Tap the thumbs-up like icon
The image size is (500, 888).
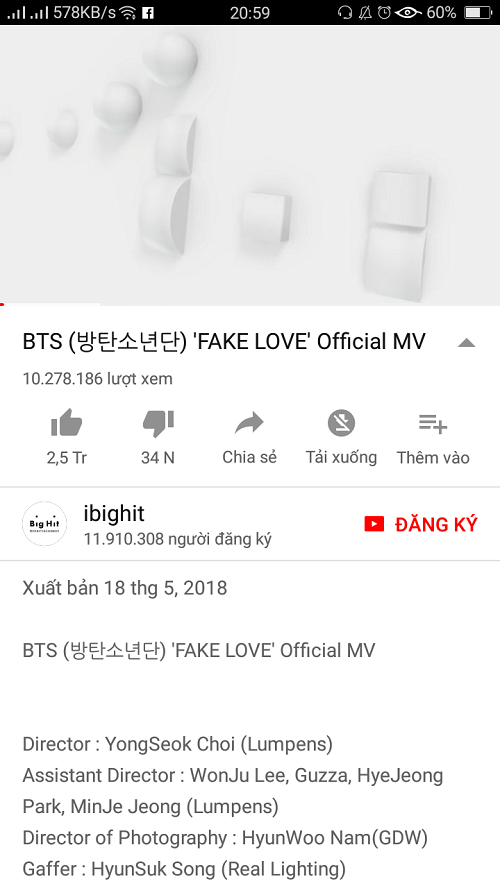[x=67, y=422]
